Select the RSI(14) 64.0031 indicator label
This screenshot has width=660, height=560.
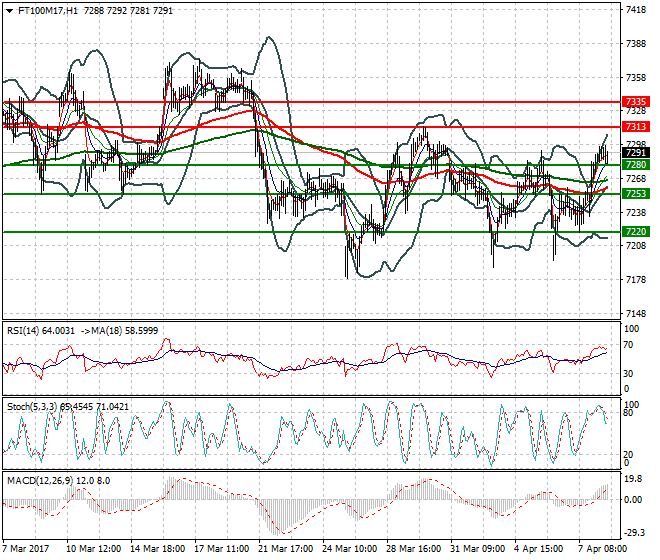click(x=41, y=331)
